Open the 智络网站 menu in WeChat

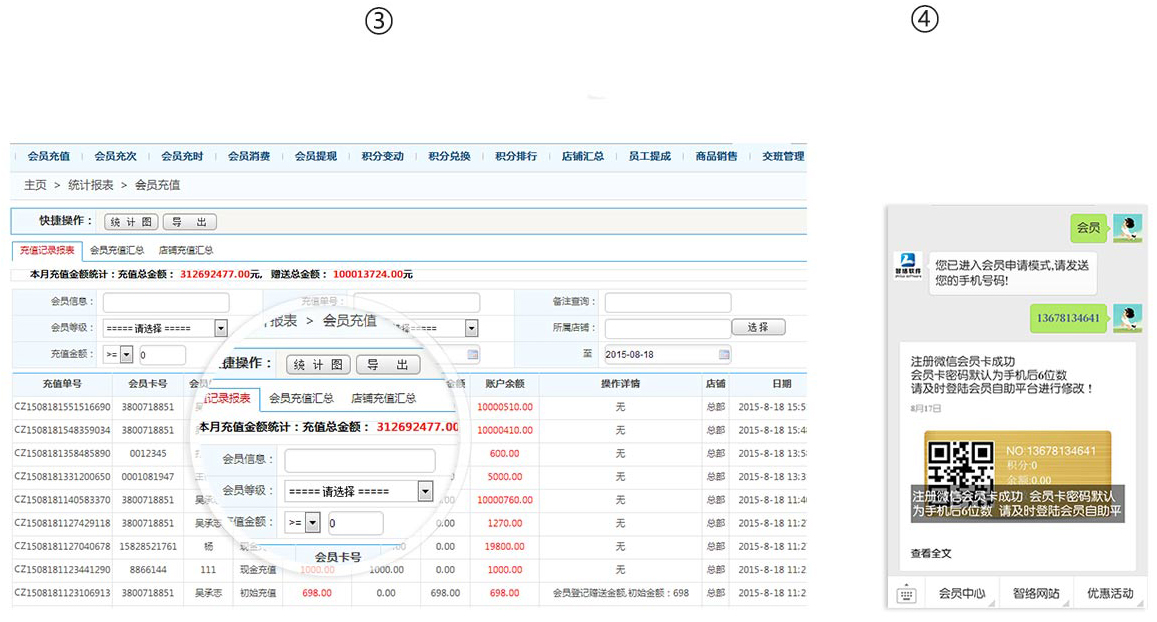click(x=1036, y=593)
